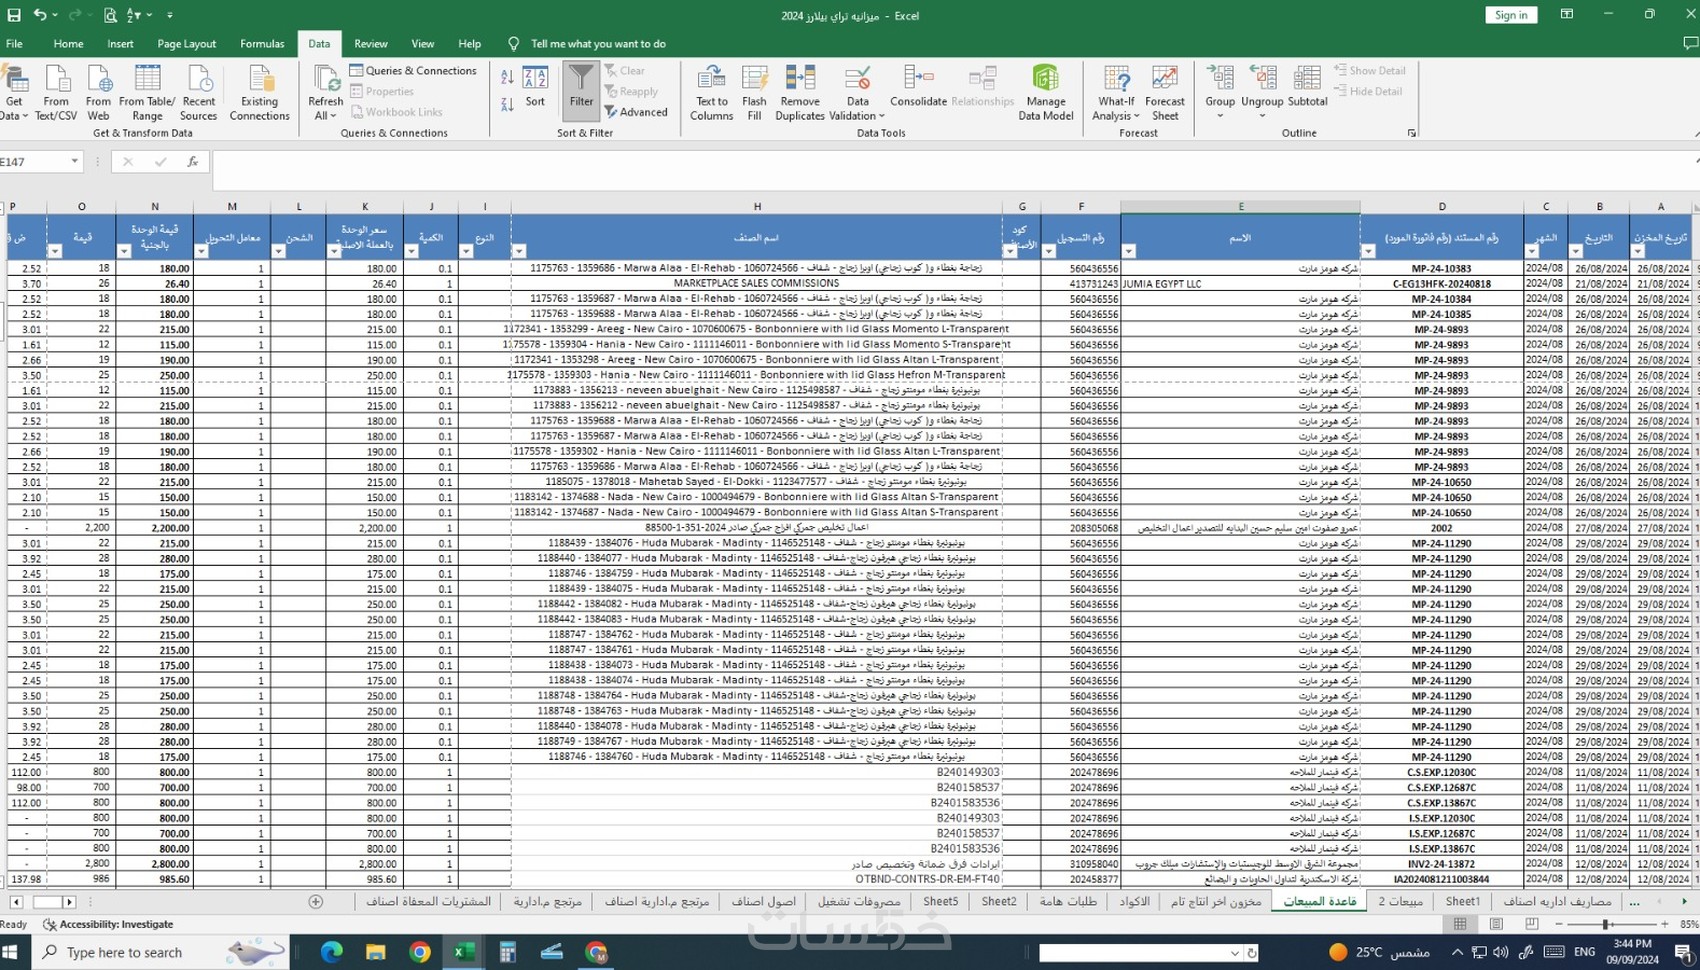This screenshot has height=970, width=1700.
Task: Open the Sort dialog
Action: coord(535,87)
